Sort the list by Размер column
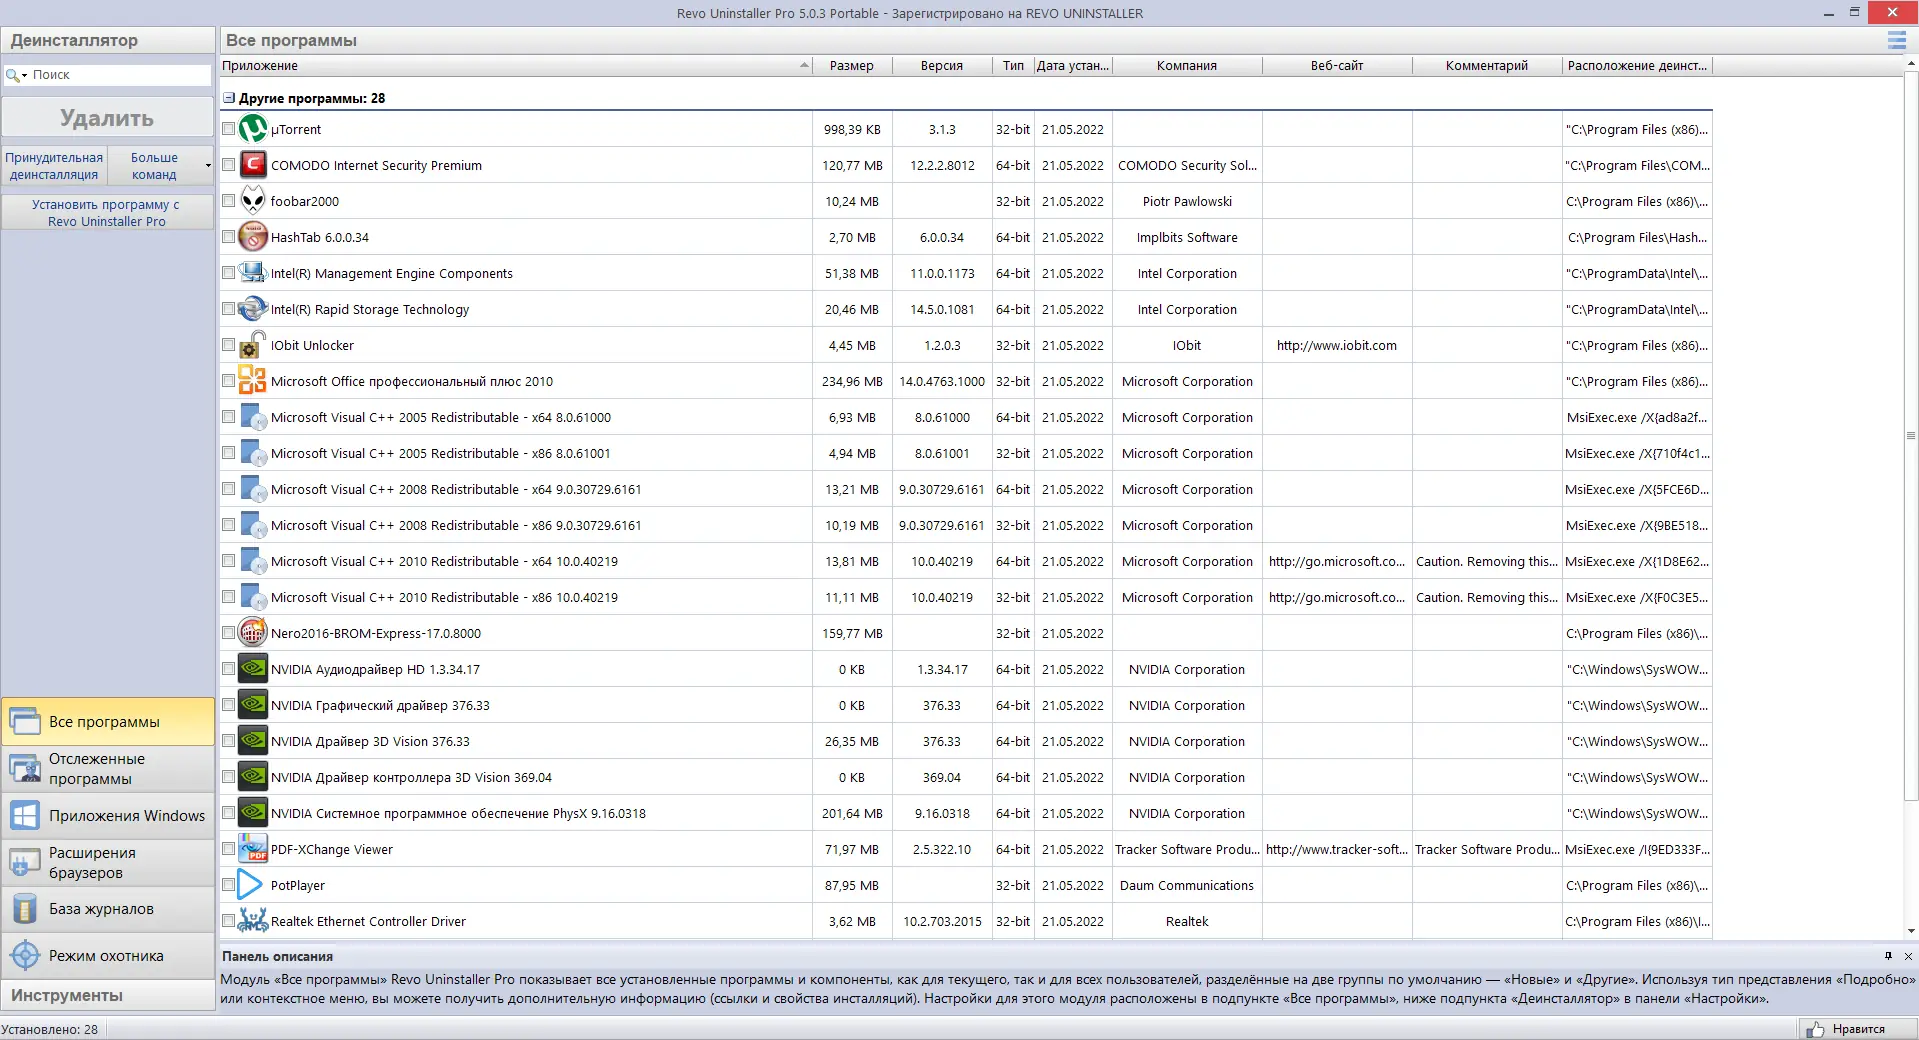The width and height of the screenshot is (1919, 1040). [852, 66]
